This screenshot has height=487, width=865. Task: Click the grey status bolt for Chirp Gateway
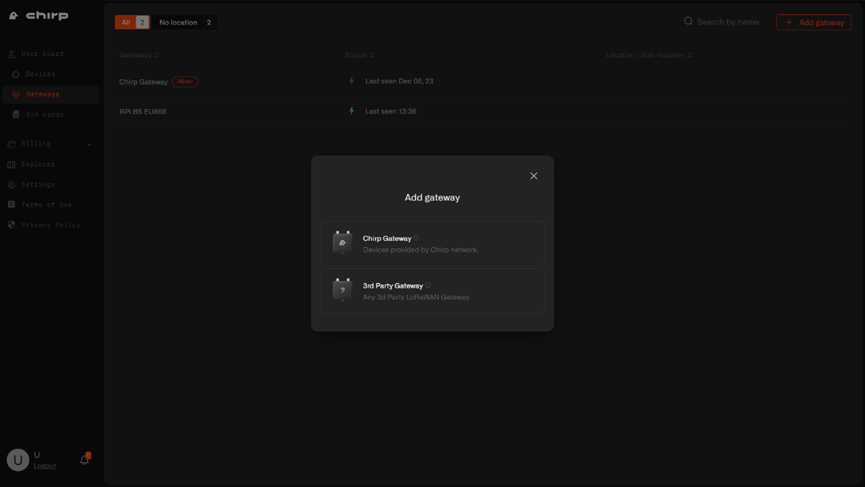click(x=351, y=81)
